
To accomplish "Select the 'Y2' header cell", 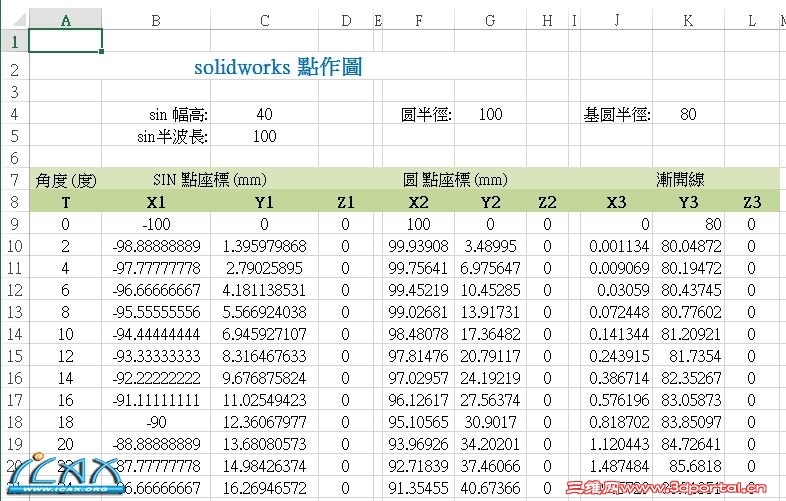I will [x=490, y=202].
